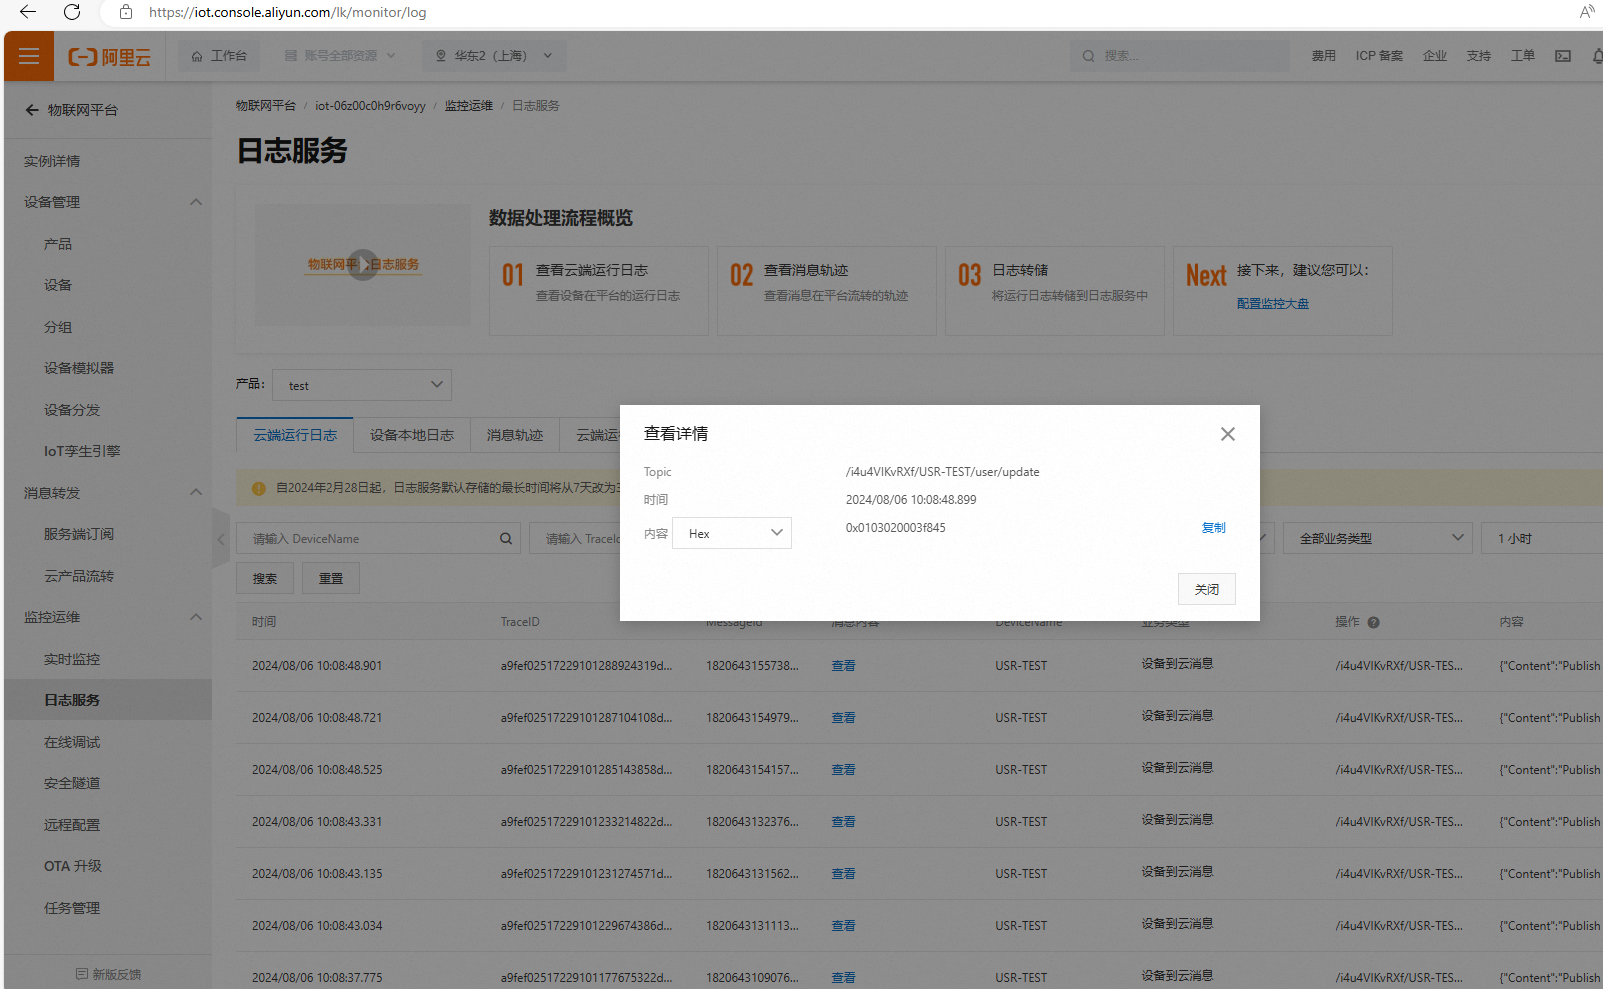Screen dimensions: 1603x989
Task: Collapse the 设备管理 sidebar section
Action: [x=196, y=202]
